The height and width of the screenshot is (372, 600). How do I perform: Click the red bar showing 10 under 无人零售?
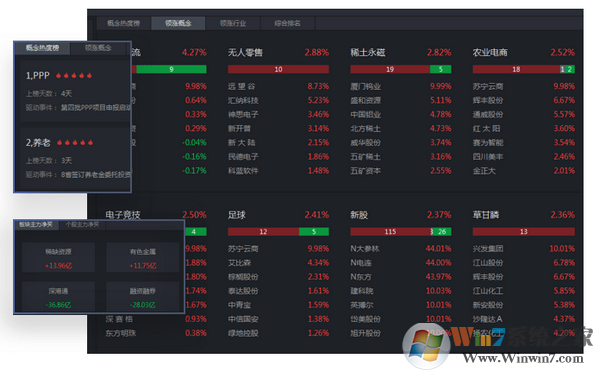point(278,69)
